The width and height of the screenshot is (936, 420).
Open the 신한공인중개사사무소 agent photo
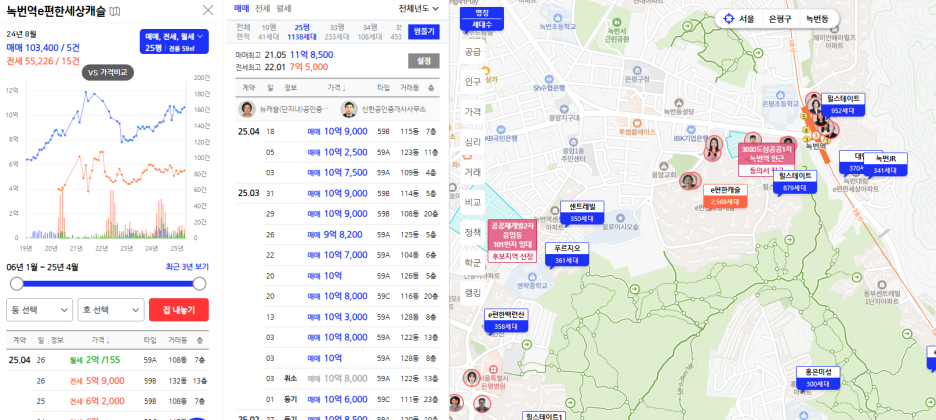click(349, 110)
